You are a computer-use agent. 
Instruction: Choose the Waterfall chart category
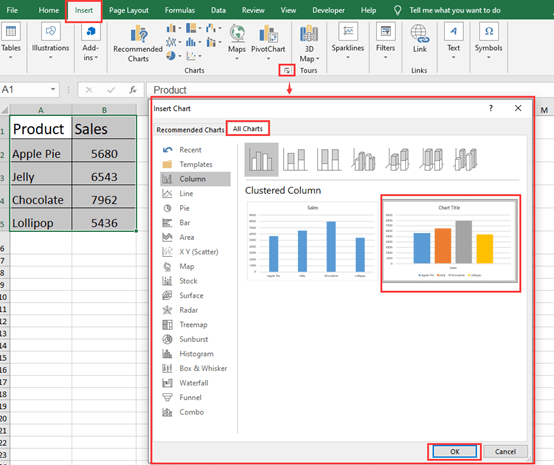coord(195,383)
